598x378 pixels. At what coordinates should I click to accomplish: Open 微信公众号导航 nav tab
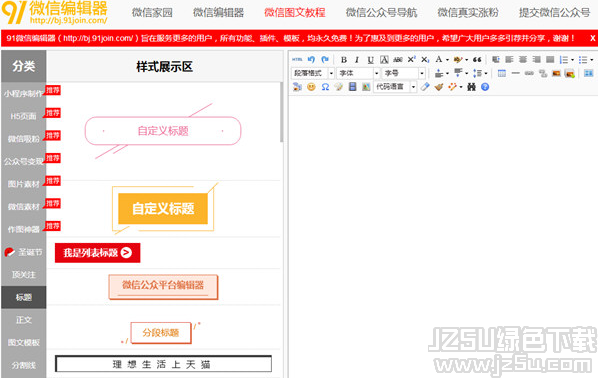381,13
